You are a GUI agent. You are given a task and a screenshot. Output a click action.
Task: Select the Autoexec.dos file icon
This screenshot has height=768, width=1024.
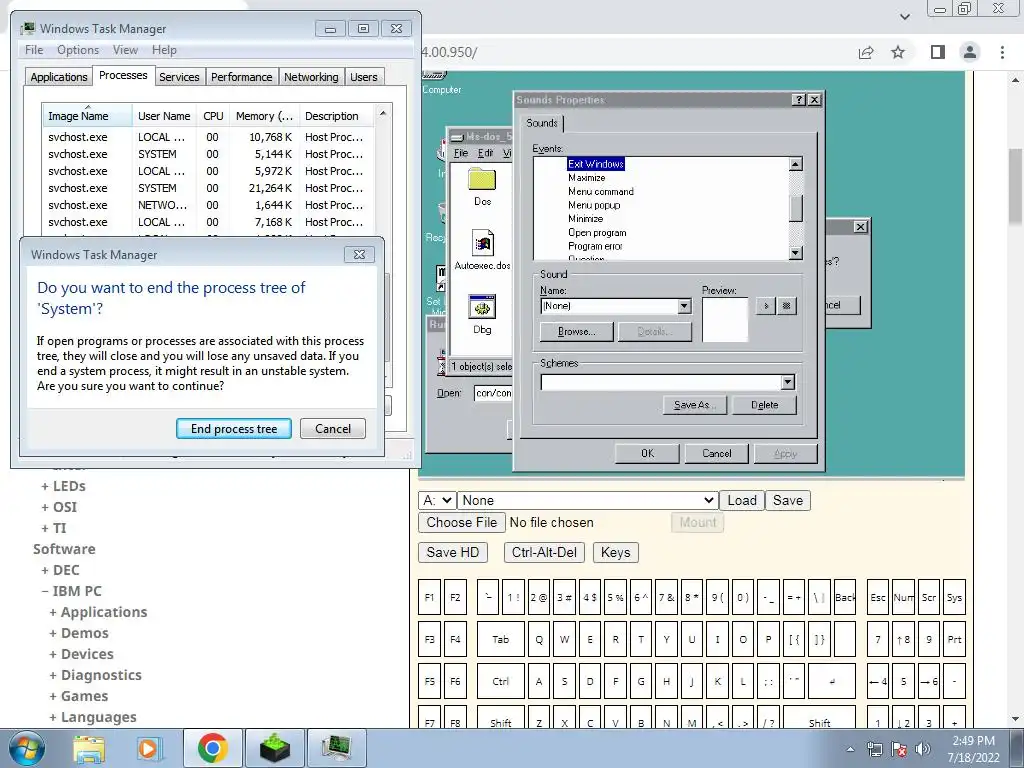tap(483, 250)
